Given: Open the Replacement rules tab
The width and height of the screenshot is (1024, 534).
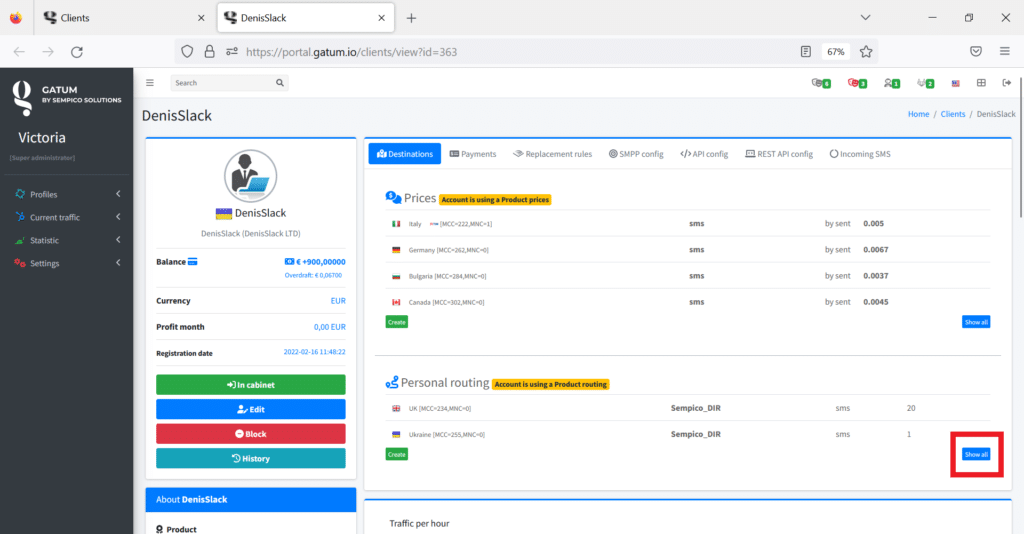Looking at the screenshot, I should tap(552, 154).
